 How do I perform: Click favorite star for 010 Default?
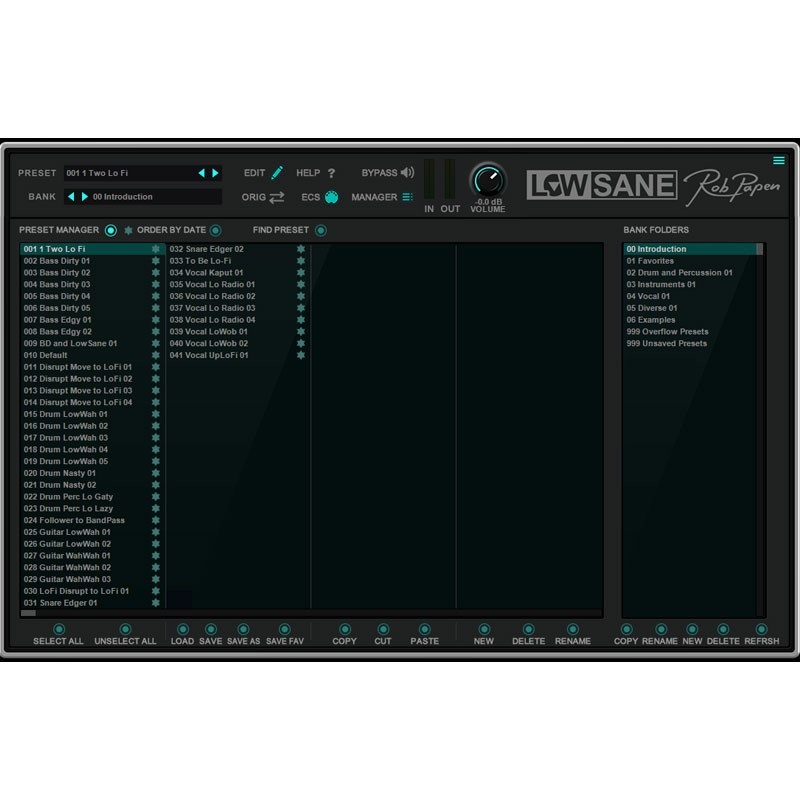(x=156, y=355)
